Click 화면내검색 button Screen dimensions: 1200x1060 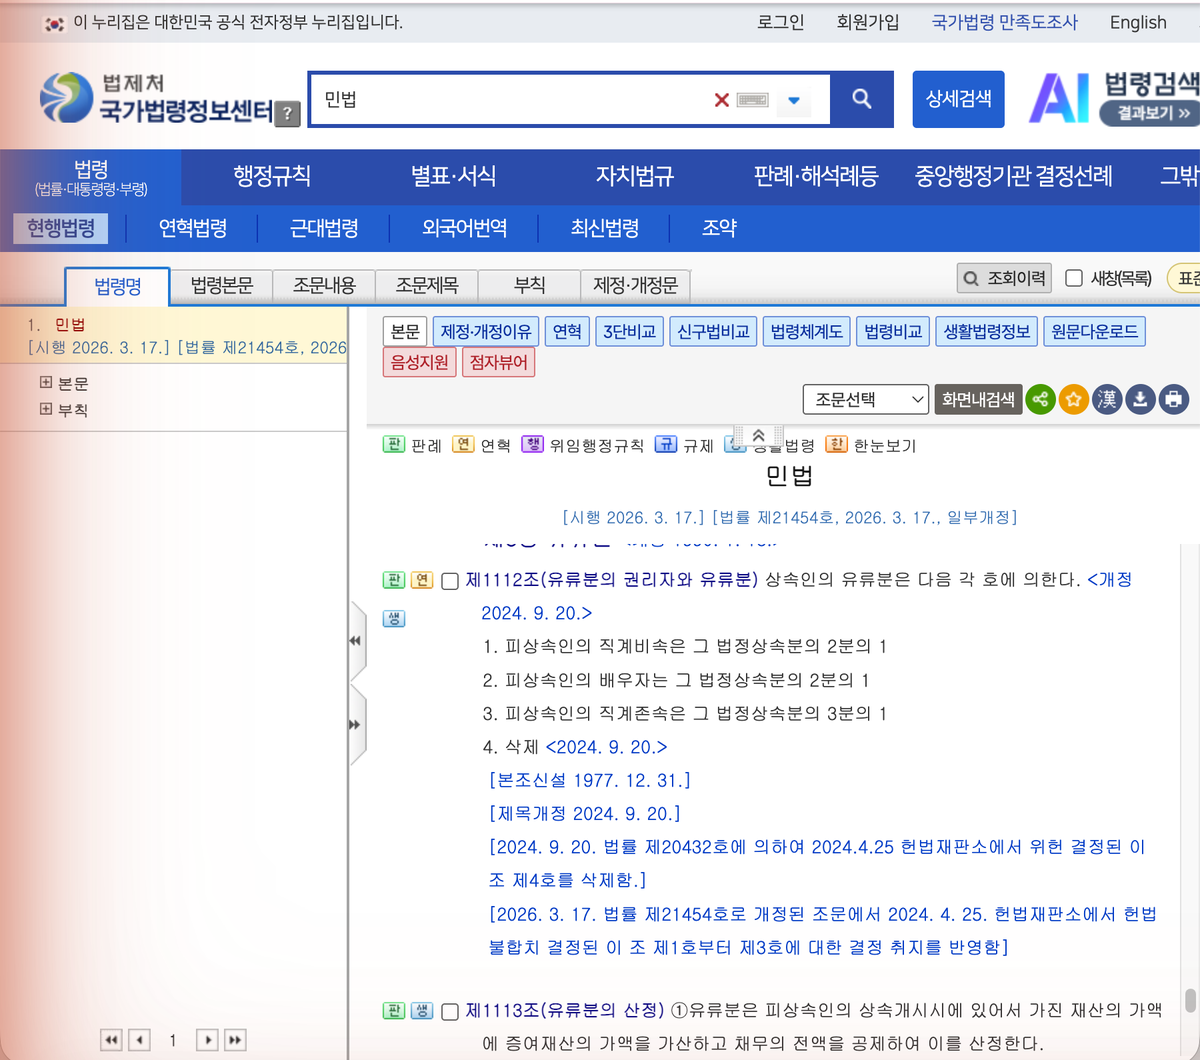point(978,400)
